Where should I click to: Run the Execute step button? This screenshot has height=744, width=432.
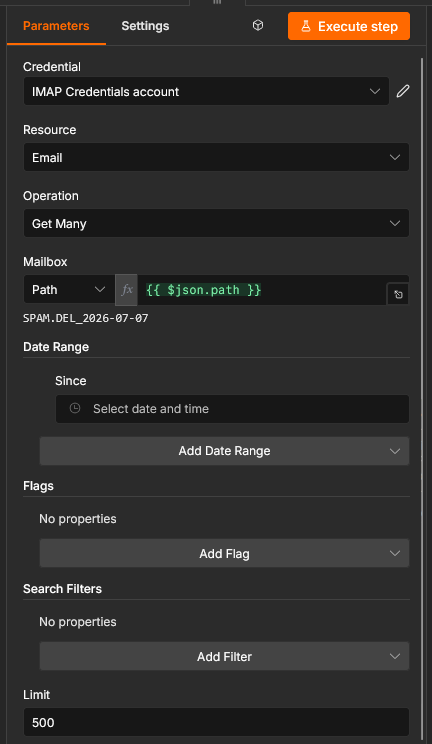(x=349, y=26)
